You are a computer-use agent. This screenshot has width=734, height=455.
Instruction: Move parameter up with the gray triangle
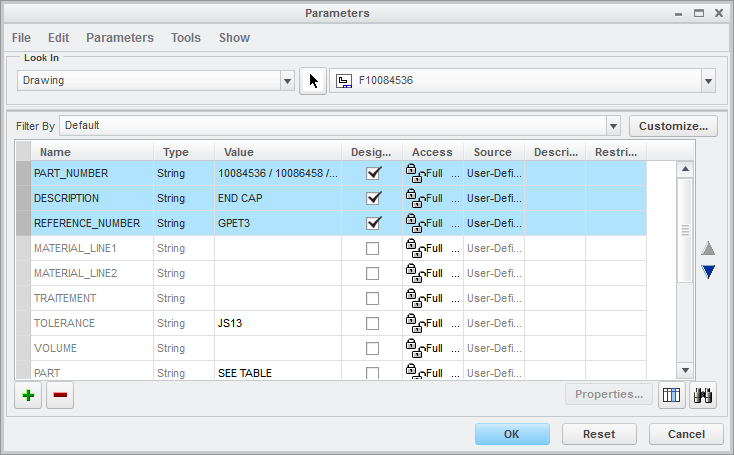708,249
